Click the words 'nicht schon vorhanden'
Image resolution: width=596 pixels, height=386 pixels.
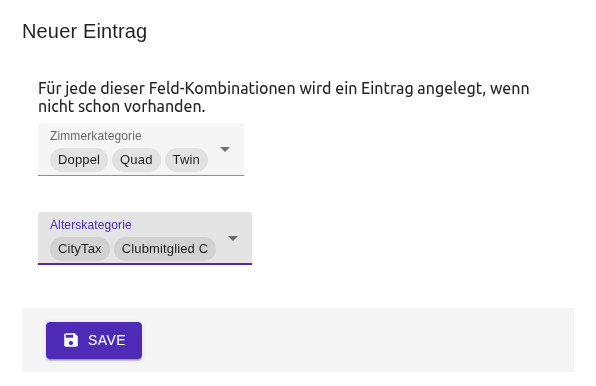(x=122, y=106)
